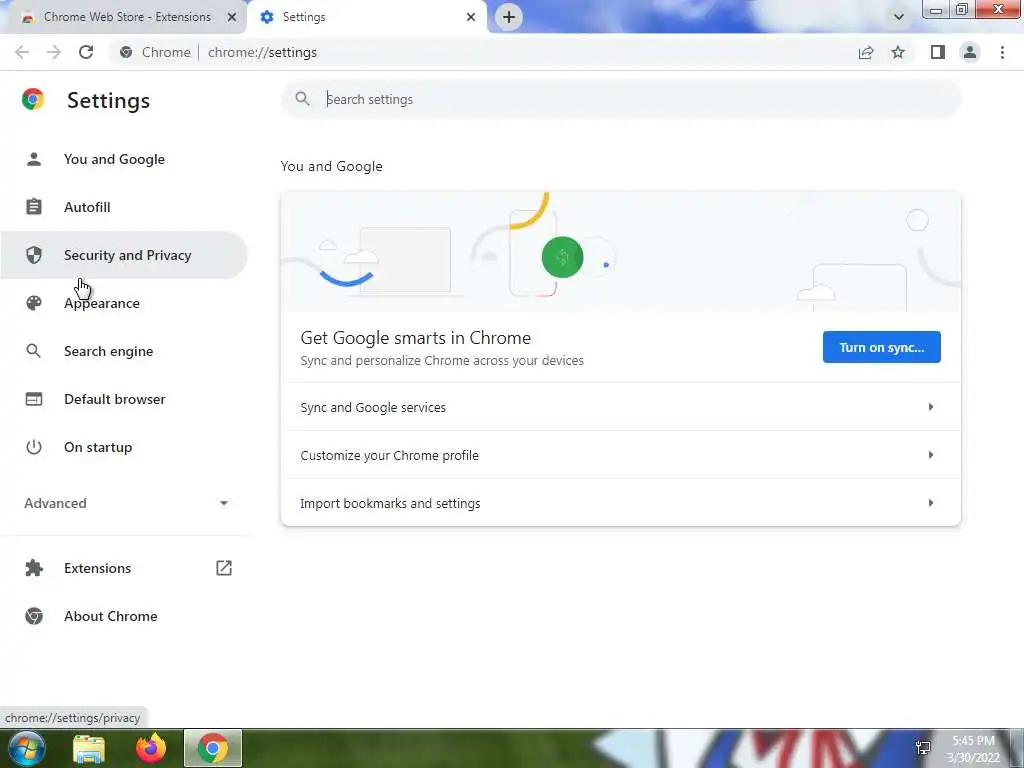
Task: Click the address bar URL chrome://settings
Action: tap(263, 52)
